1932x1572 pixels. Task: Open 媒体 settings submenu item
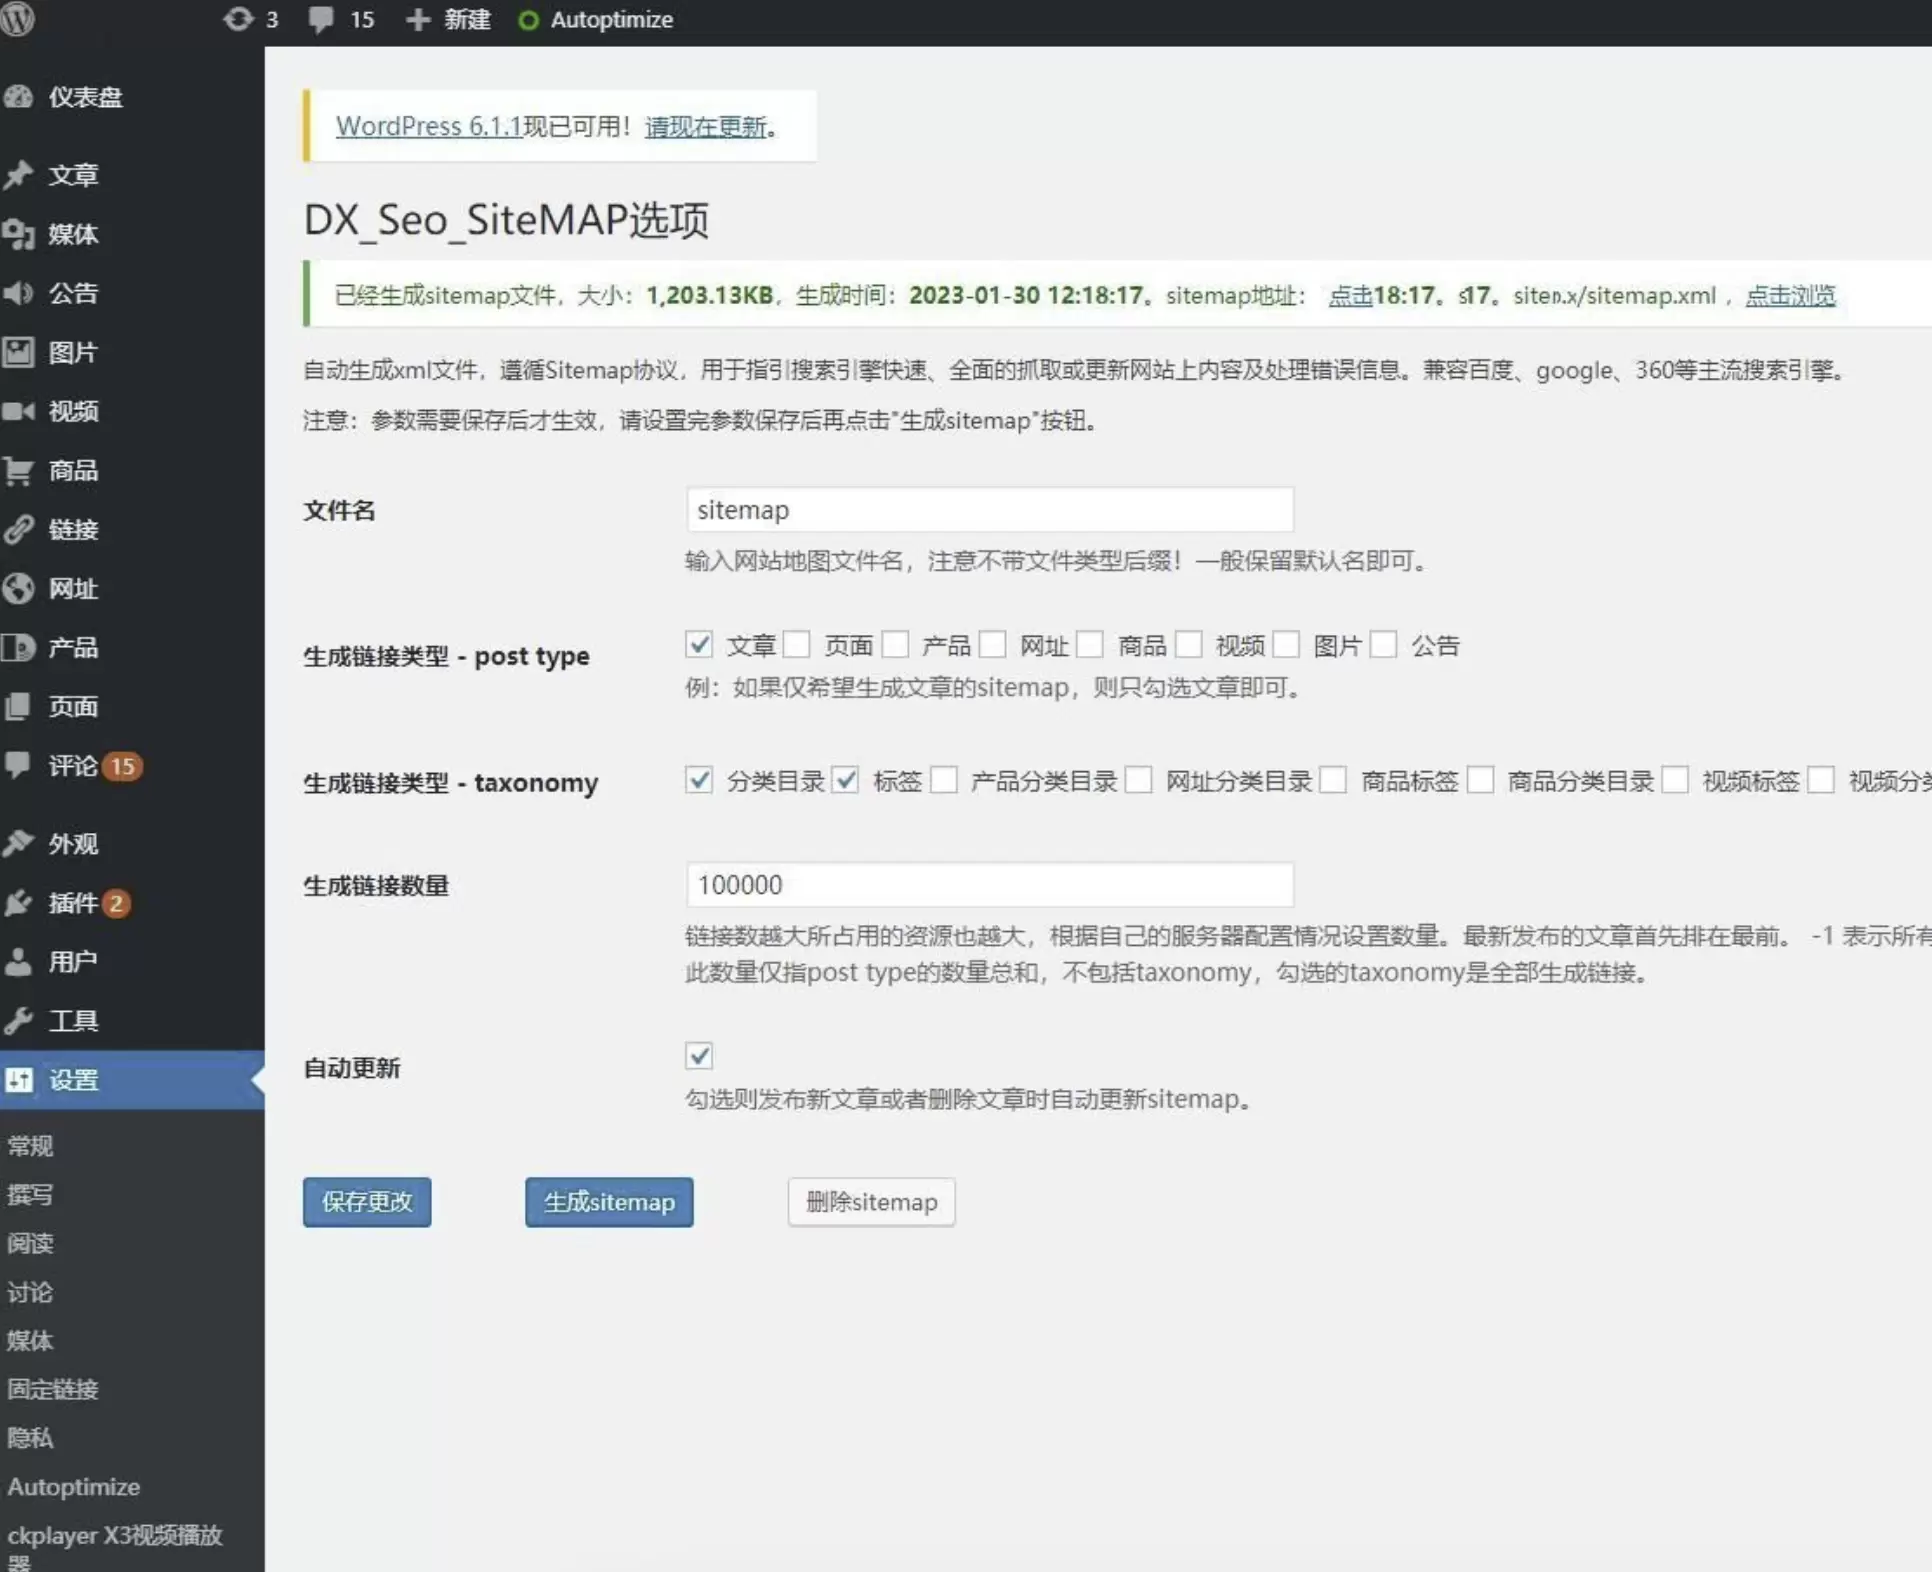coord(31,1340)
